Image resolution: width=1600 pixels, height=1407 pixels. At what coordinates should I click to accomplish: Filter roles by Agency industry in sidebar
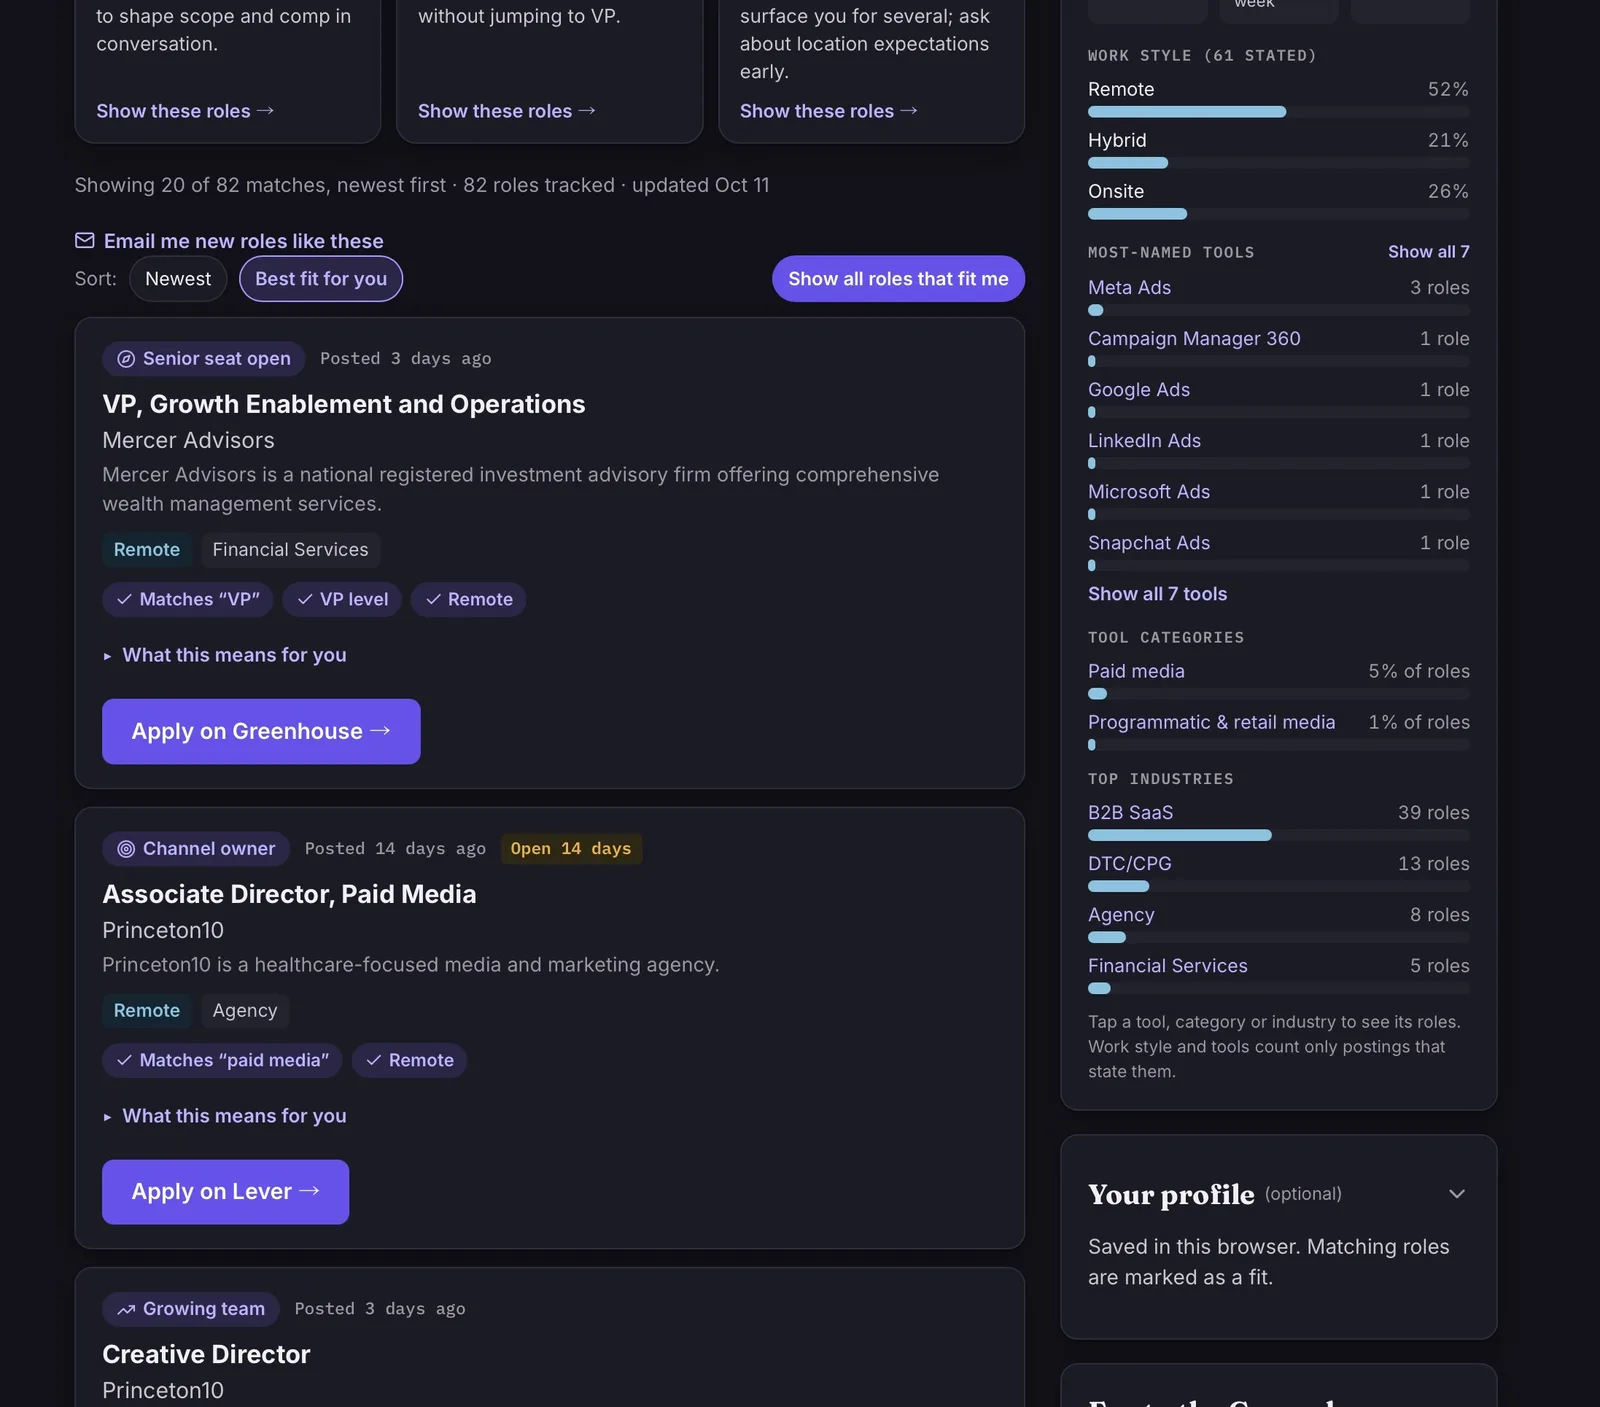point(1121,915)
